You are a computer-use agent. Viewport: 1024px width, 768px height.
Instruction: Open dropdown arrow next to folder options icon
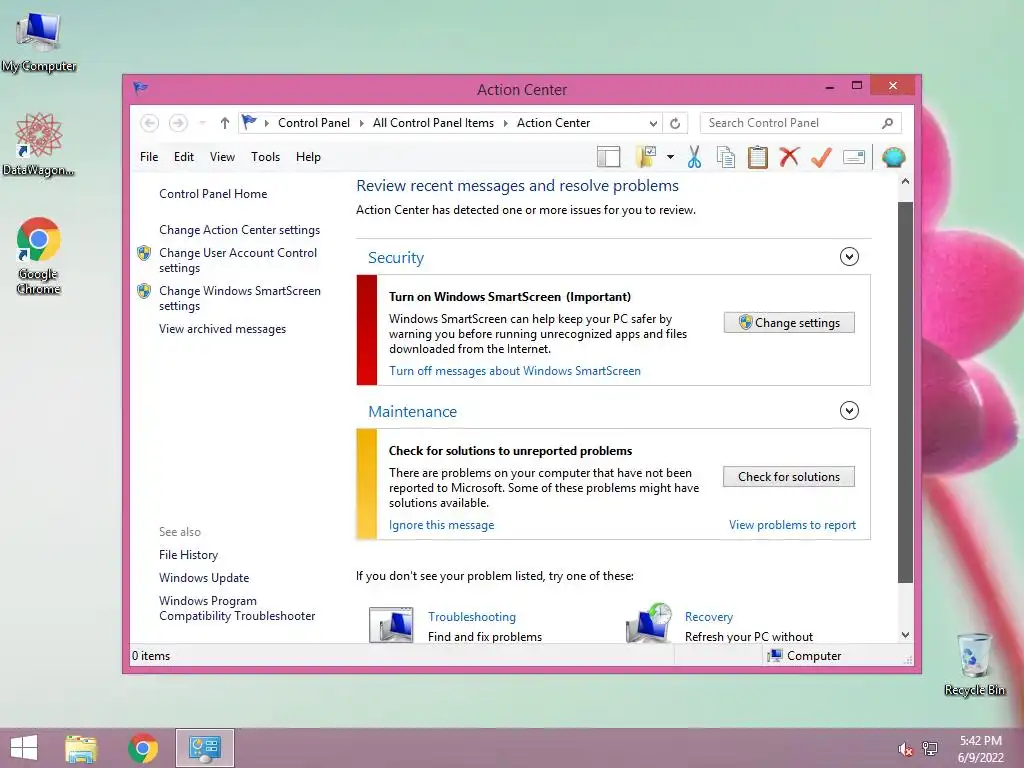670,157
